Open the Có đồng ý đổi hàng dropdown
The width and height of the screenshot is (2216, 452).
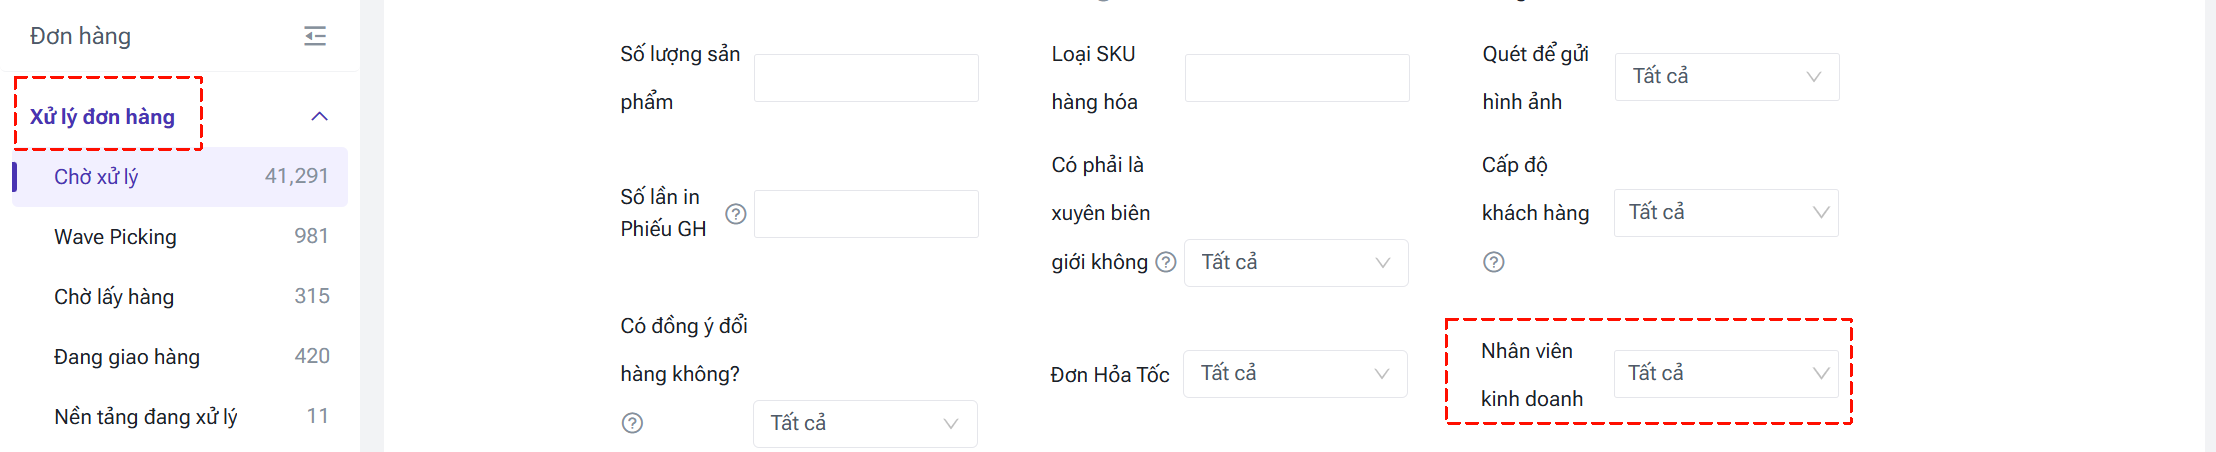(x=865, y=424)
